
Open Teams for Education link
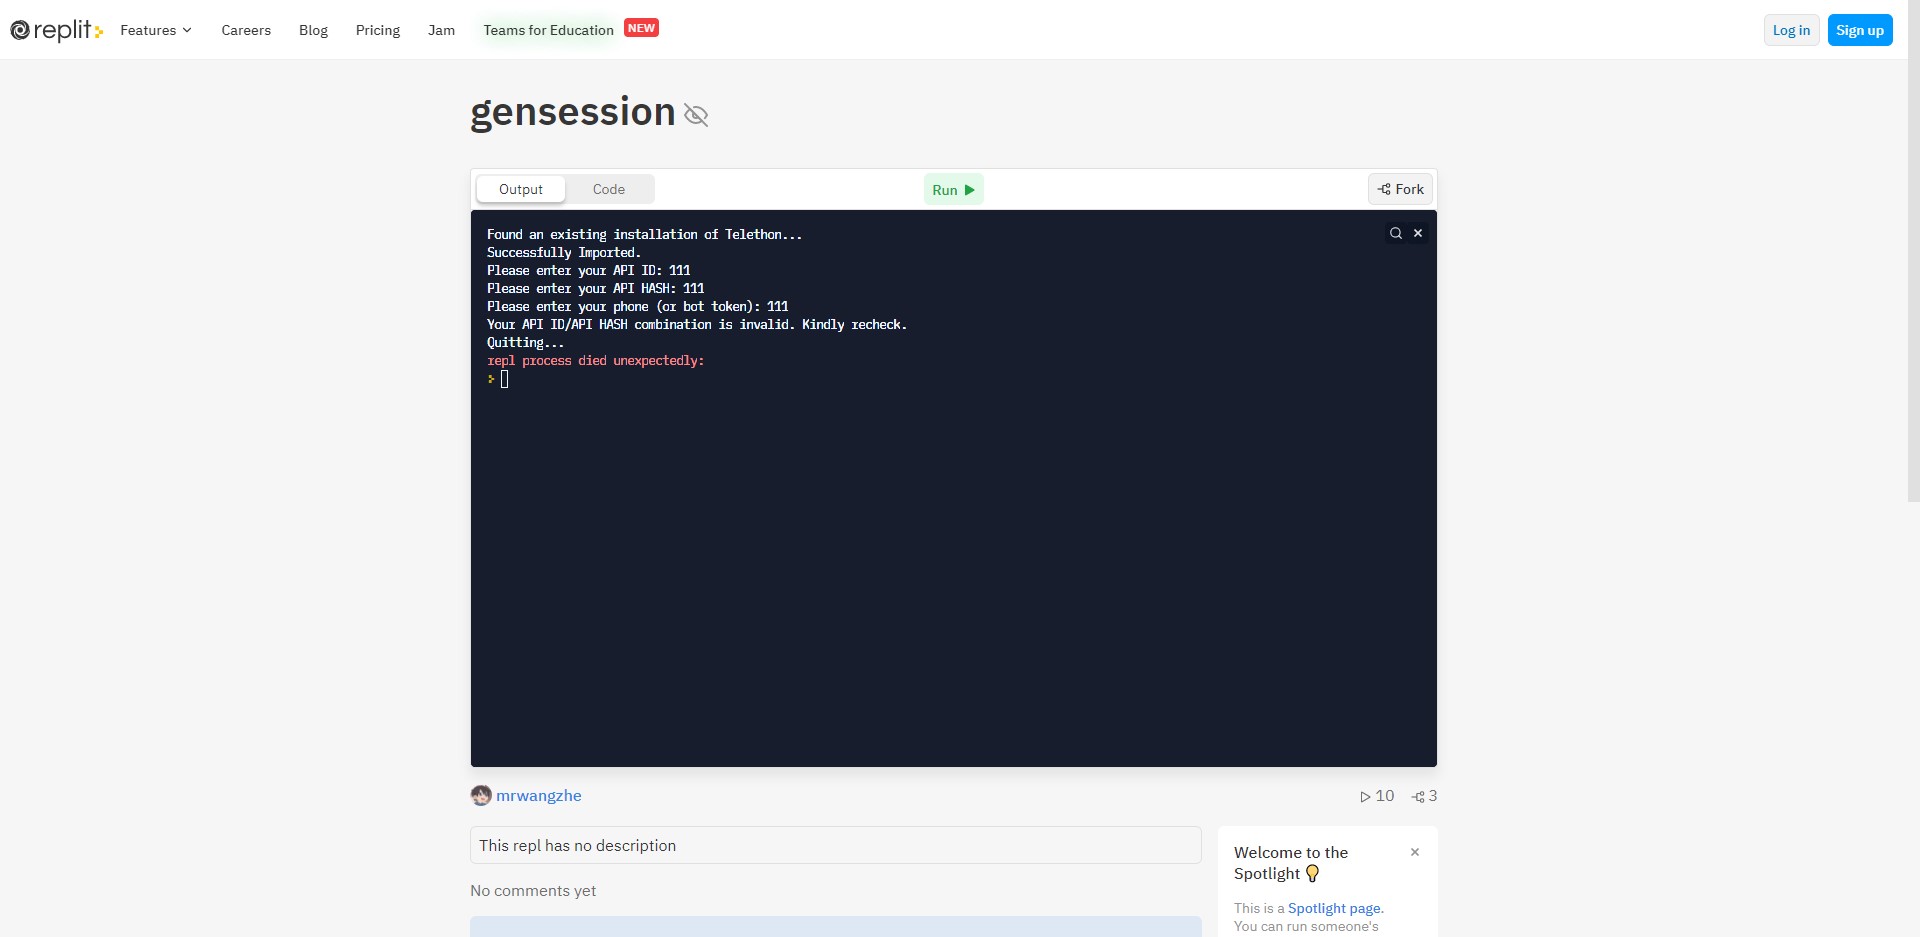click(x=548, y=30)
